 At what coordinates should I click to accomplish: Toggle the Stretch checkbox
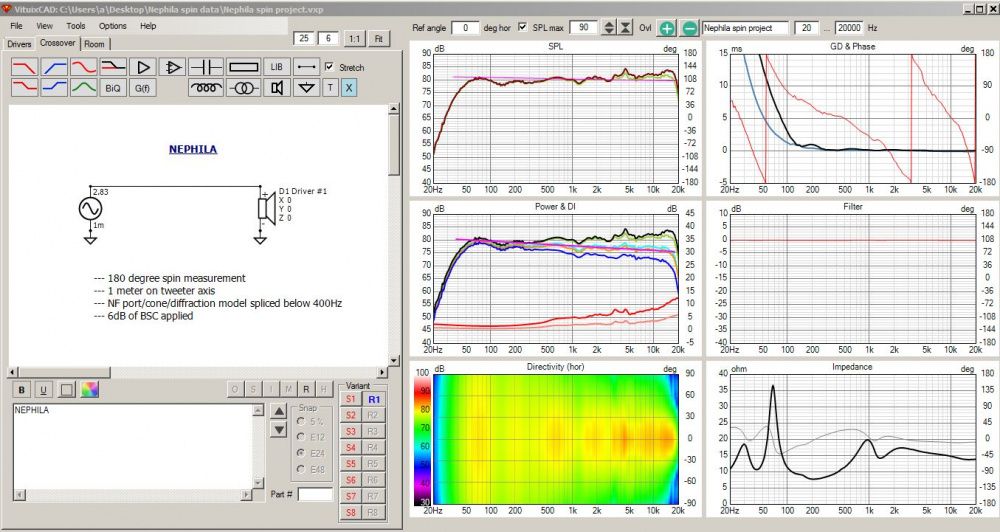(330, 68)
